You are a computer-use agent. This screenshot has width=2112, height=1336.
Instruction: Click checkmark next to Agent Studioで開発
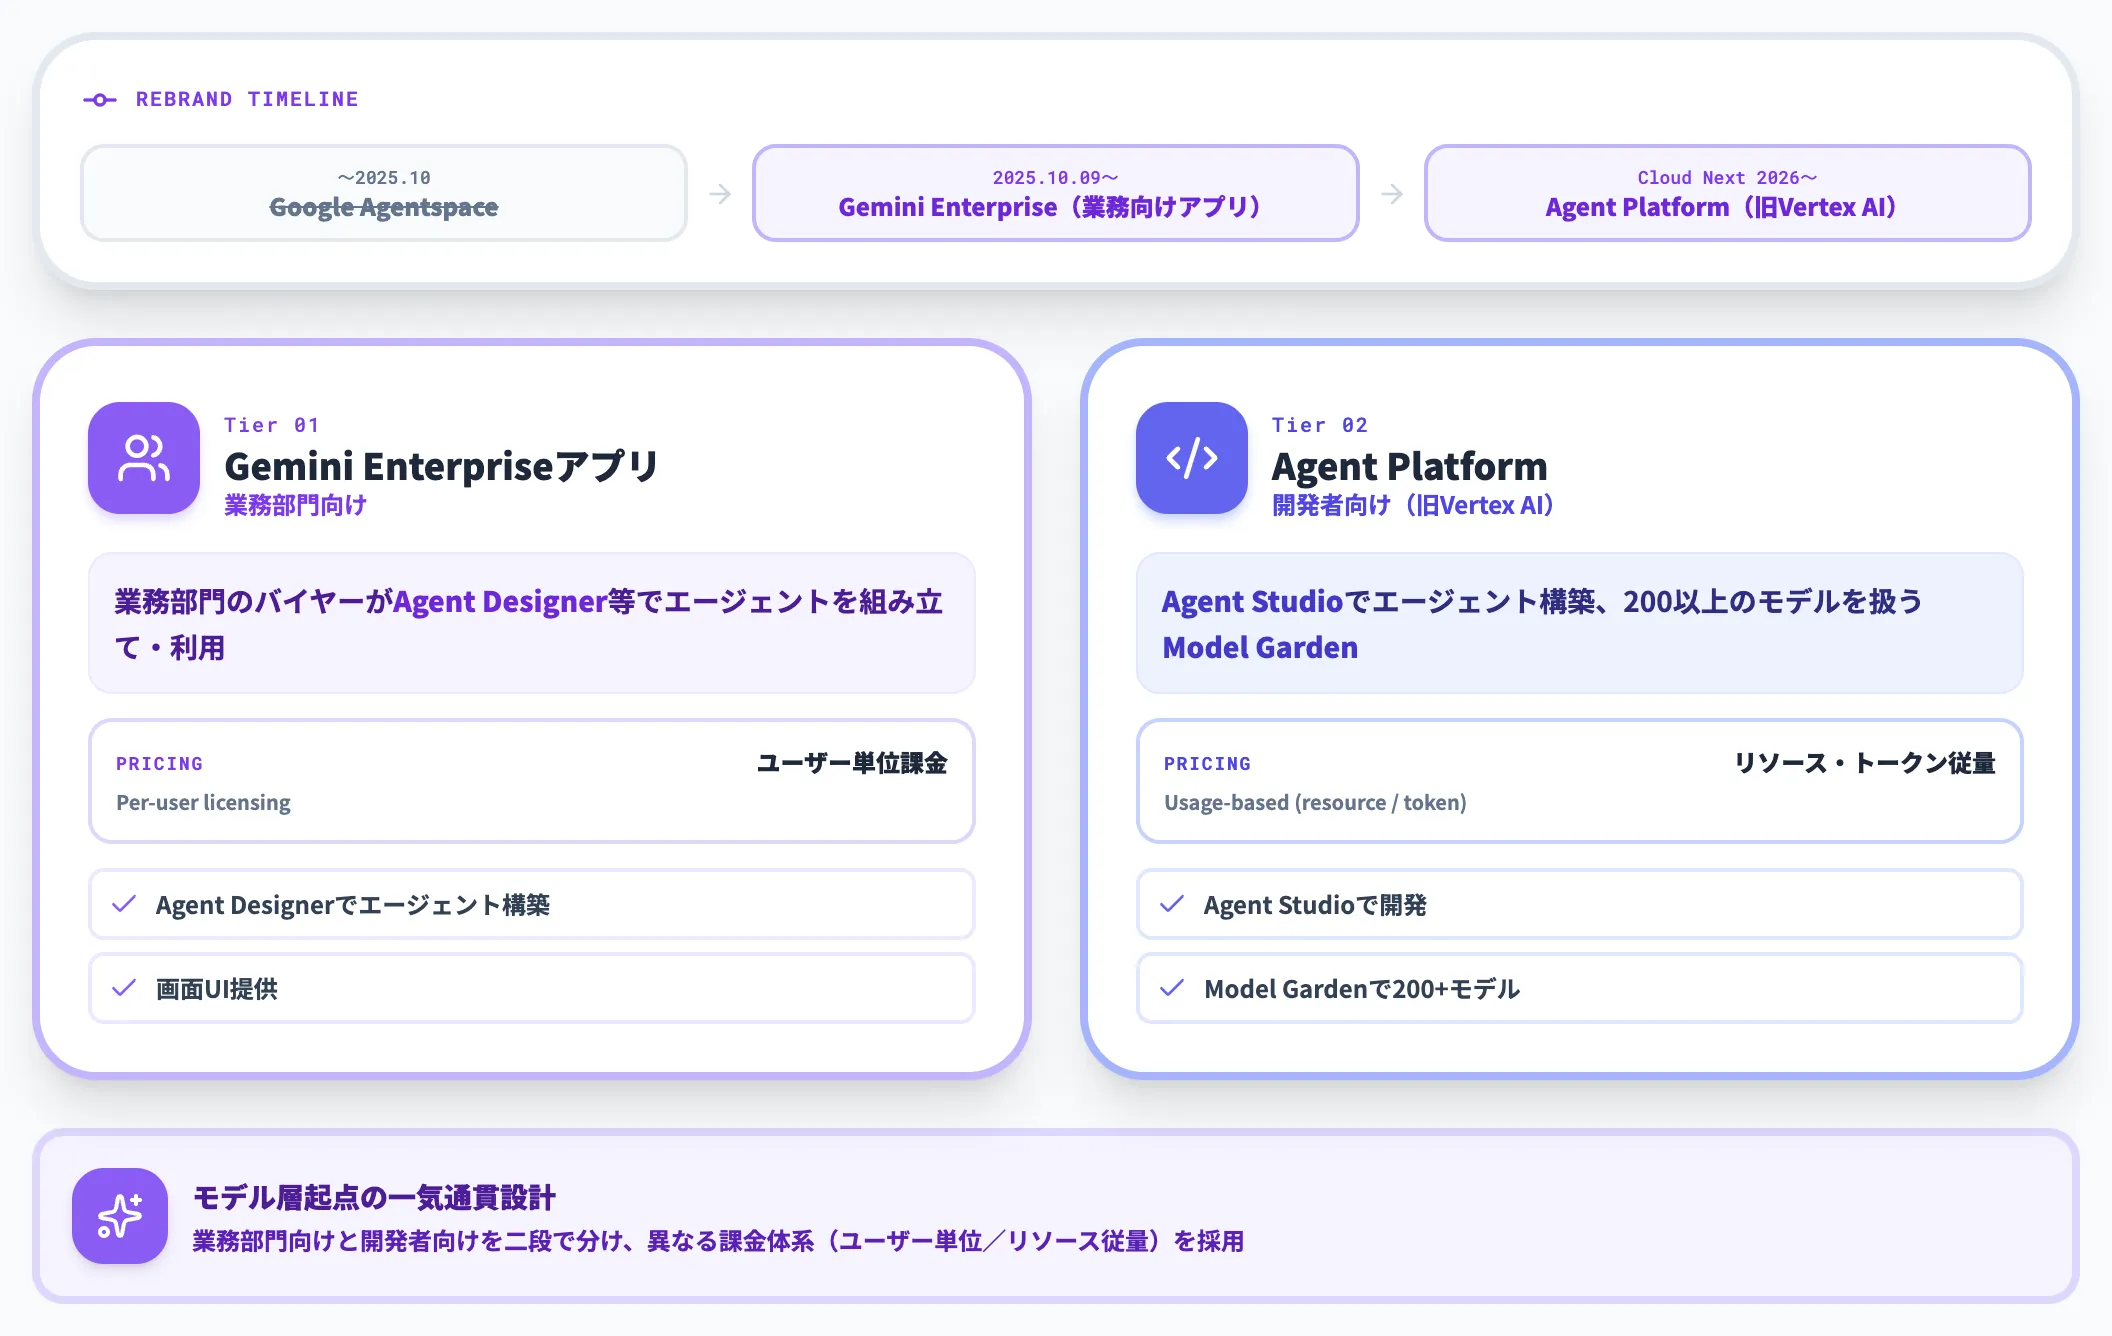click(1172, 904)
